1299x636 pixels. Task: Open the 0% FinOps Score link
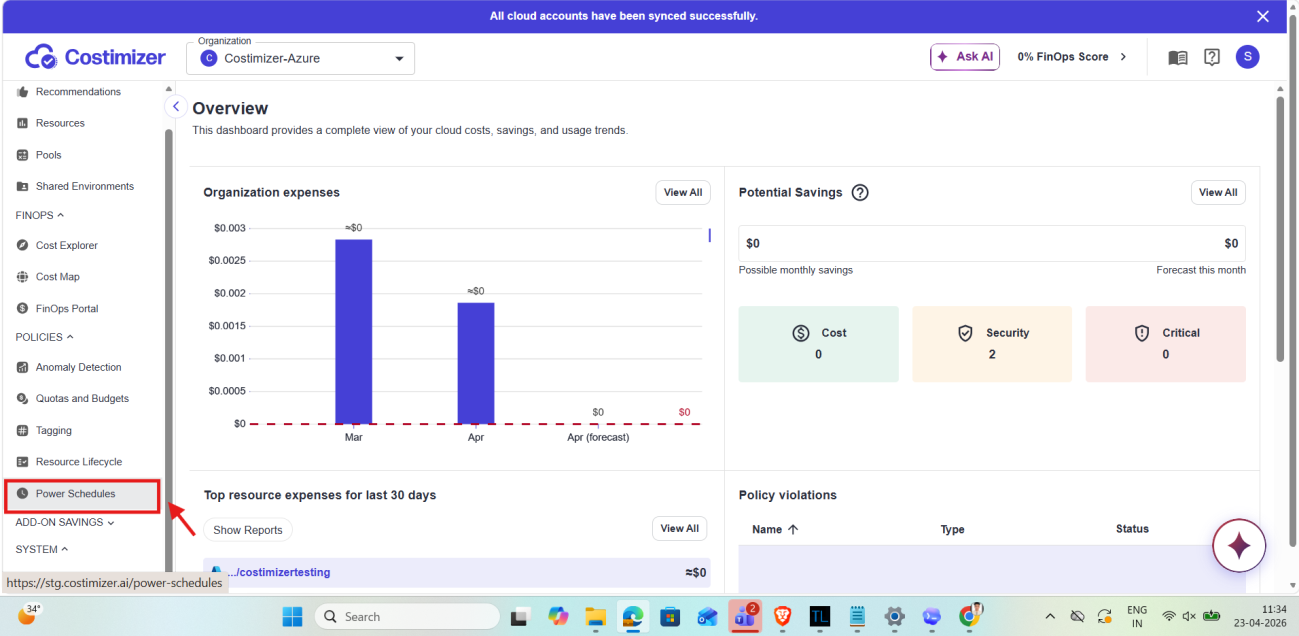coord(1072,57)
